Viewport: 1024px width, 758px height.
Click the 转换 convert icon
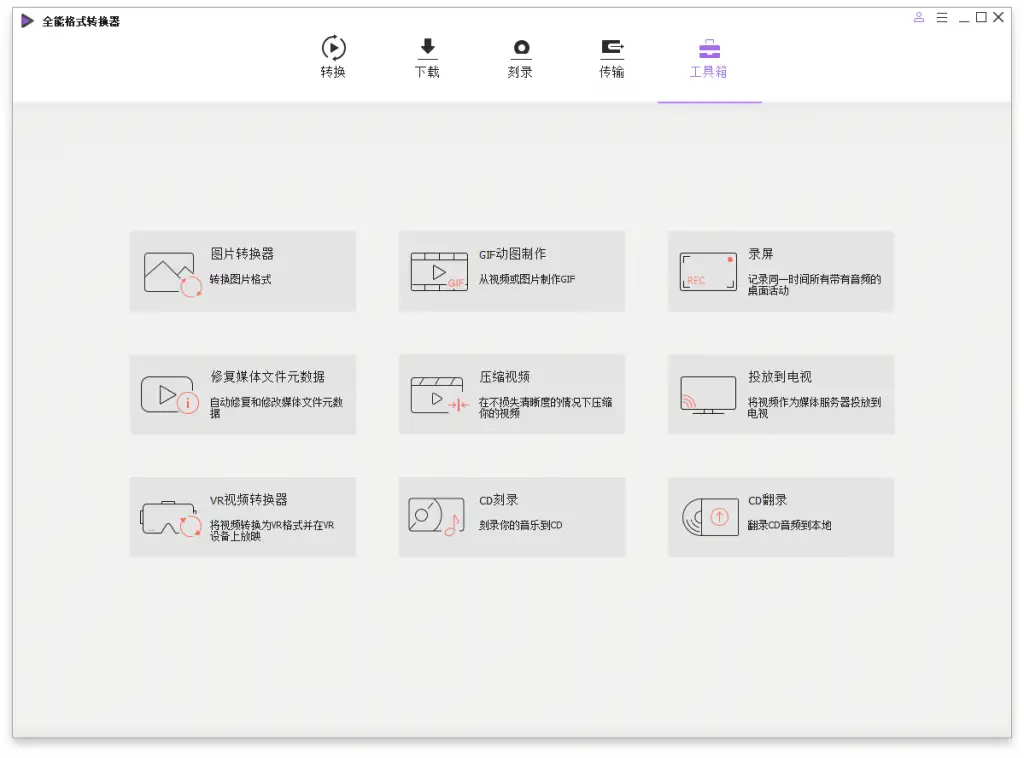[x=333, y=47]
